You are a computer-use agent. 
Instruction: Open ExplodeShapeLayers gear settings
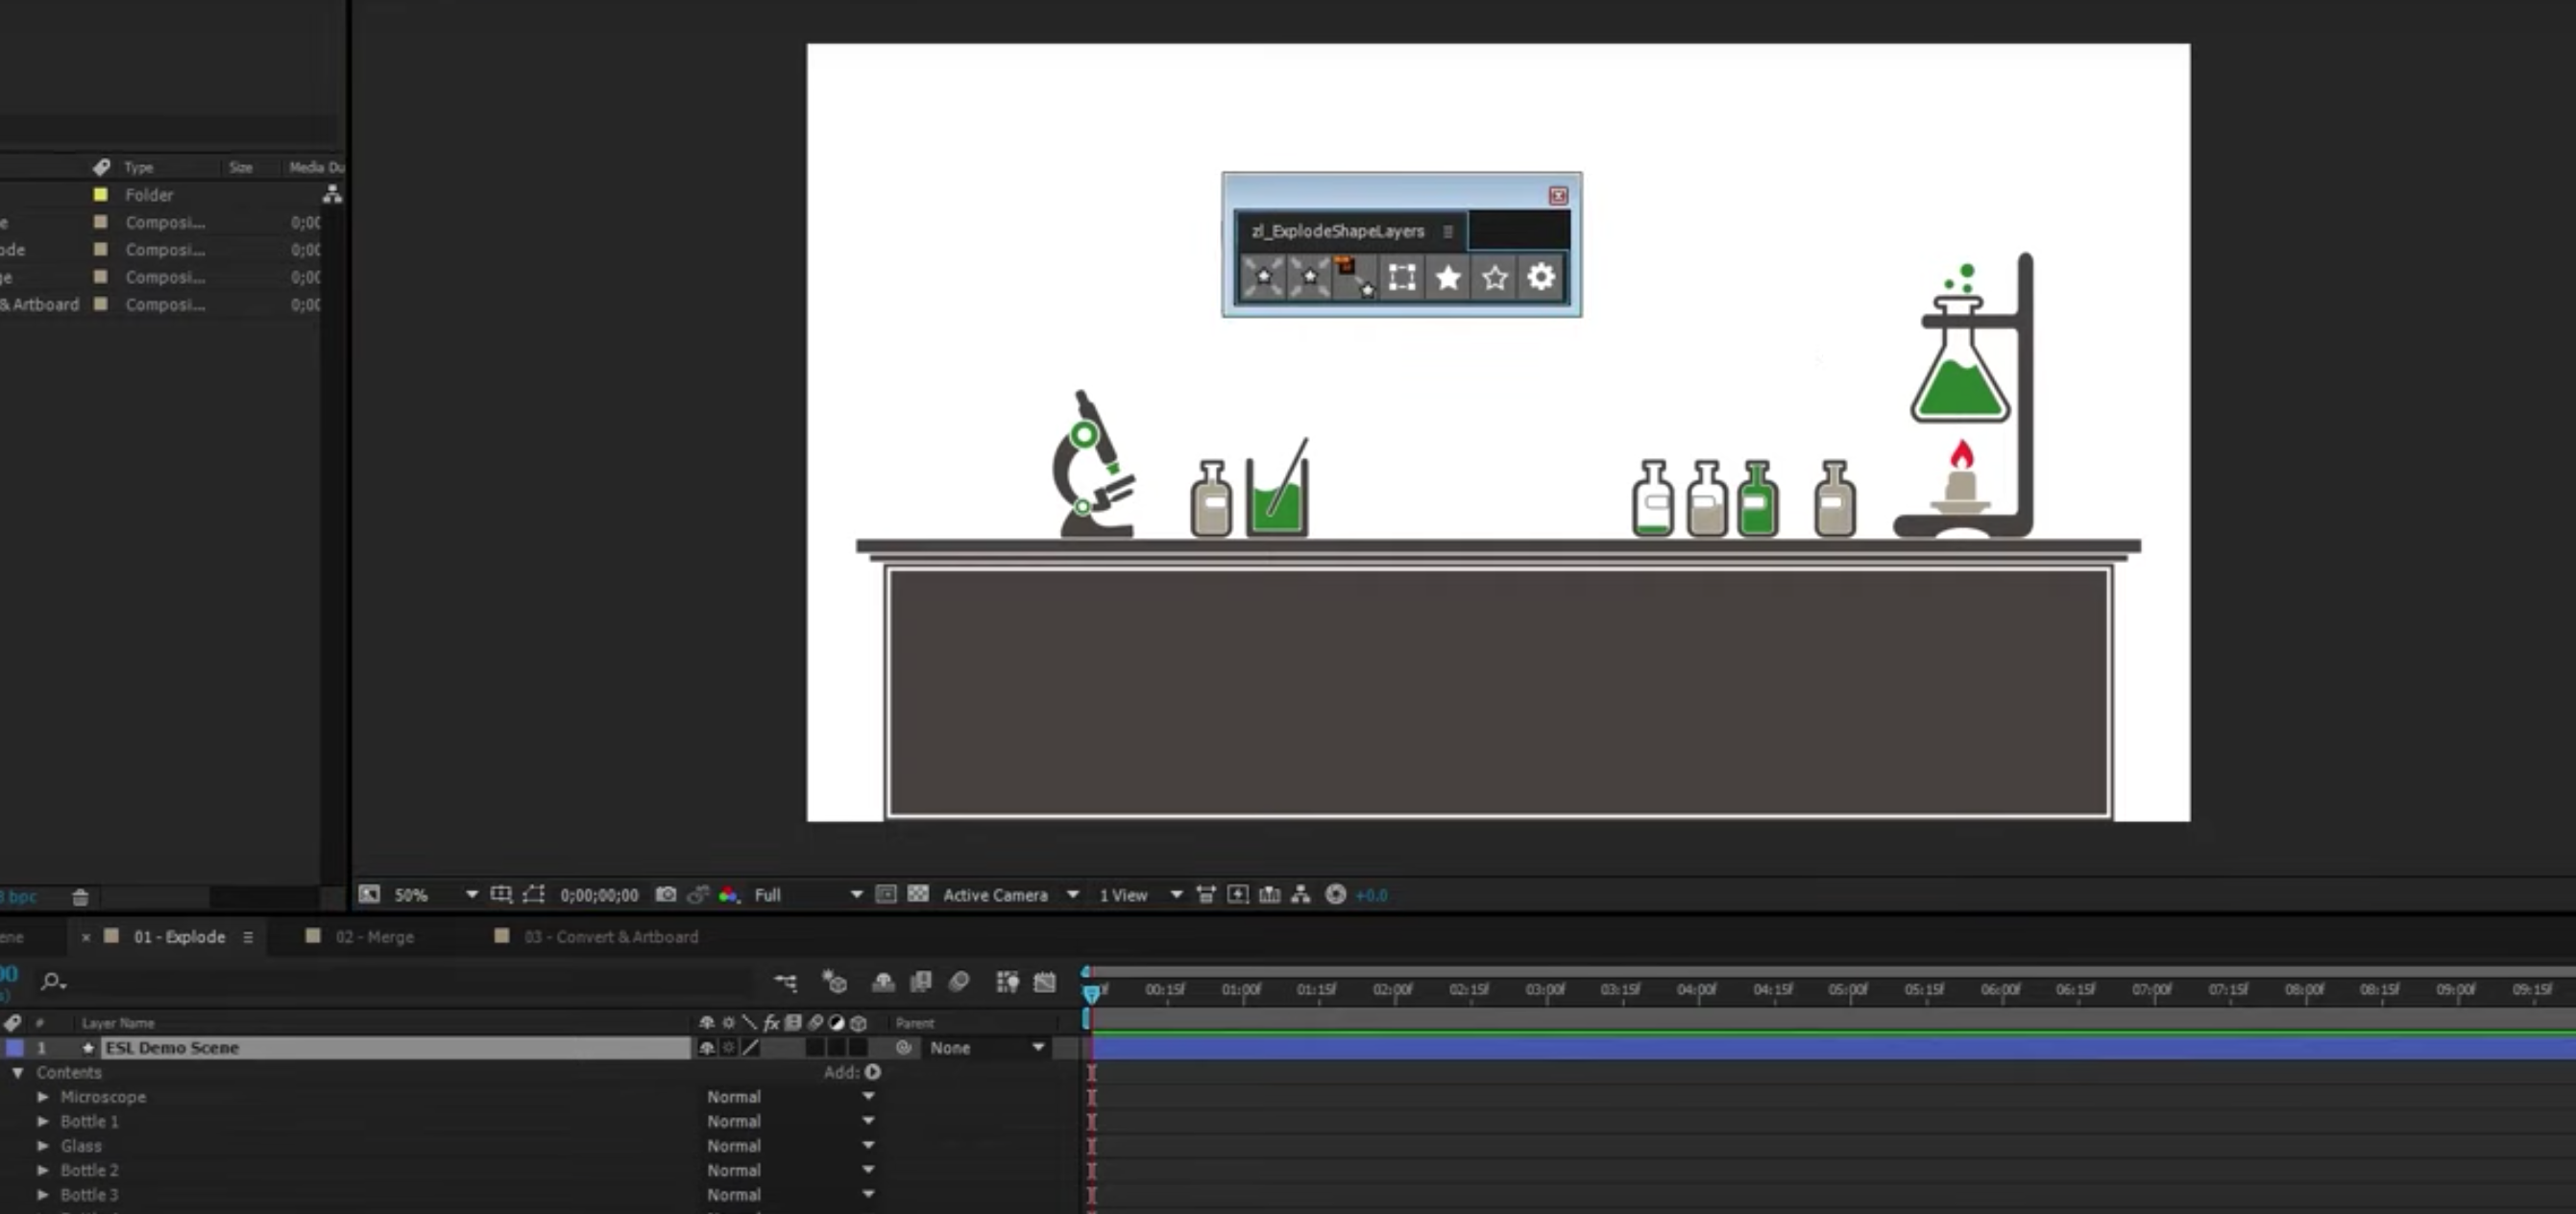point(1541,277)
